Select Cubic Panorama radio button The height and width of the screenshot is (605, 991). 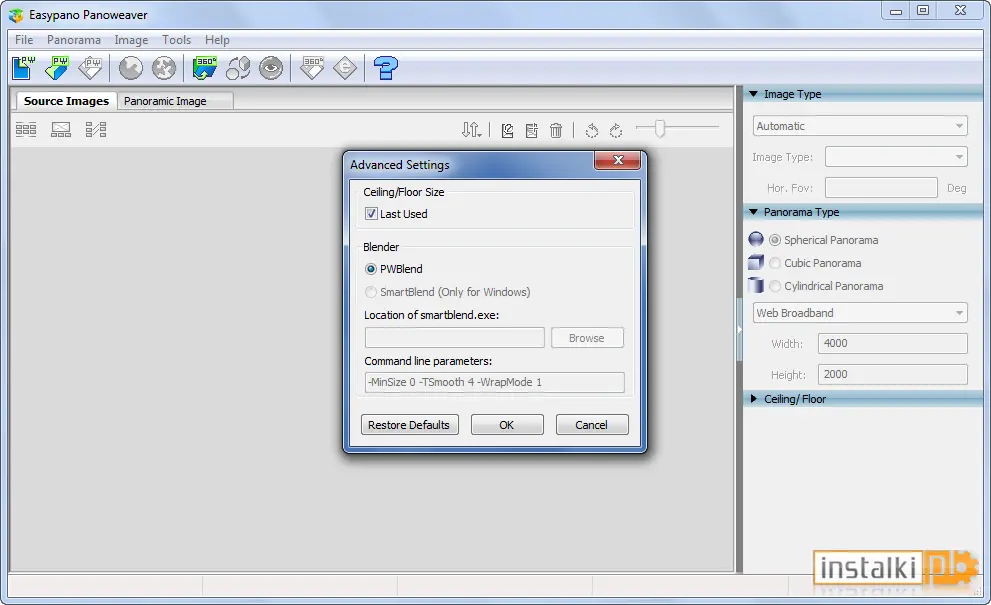pyautogui.click(x=775, y=263)
